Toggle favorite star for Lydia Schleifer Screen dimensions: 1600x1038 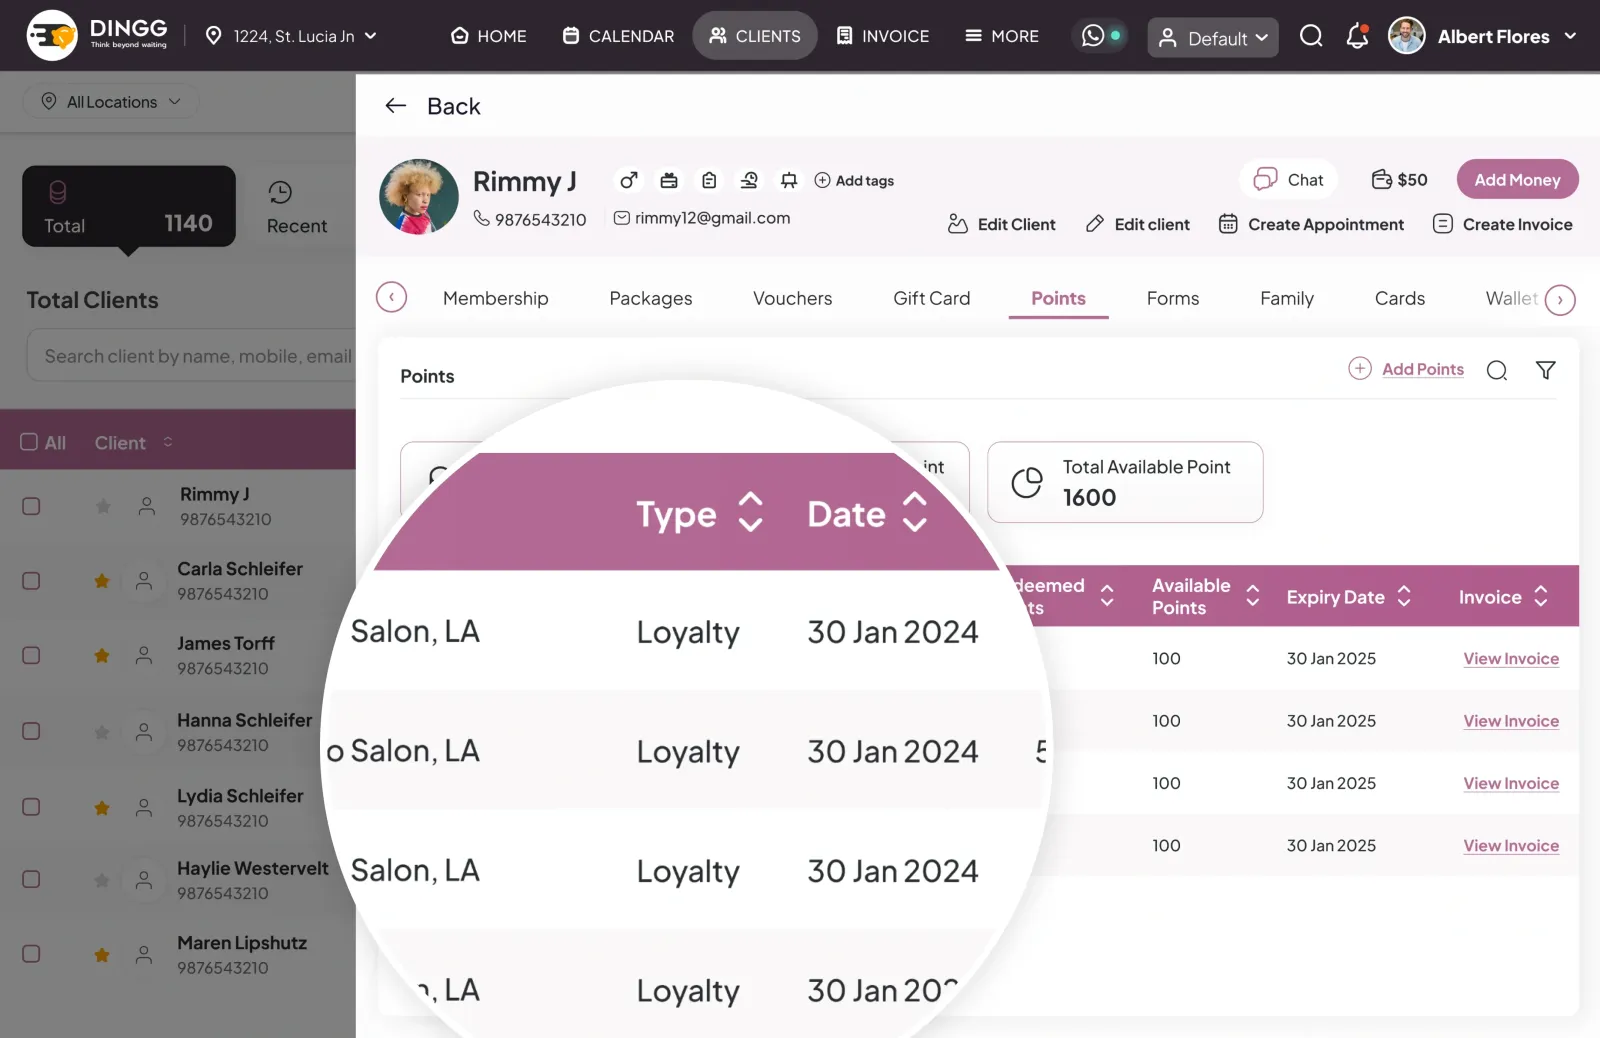click(x=101, y=807)
